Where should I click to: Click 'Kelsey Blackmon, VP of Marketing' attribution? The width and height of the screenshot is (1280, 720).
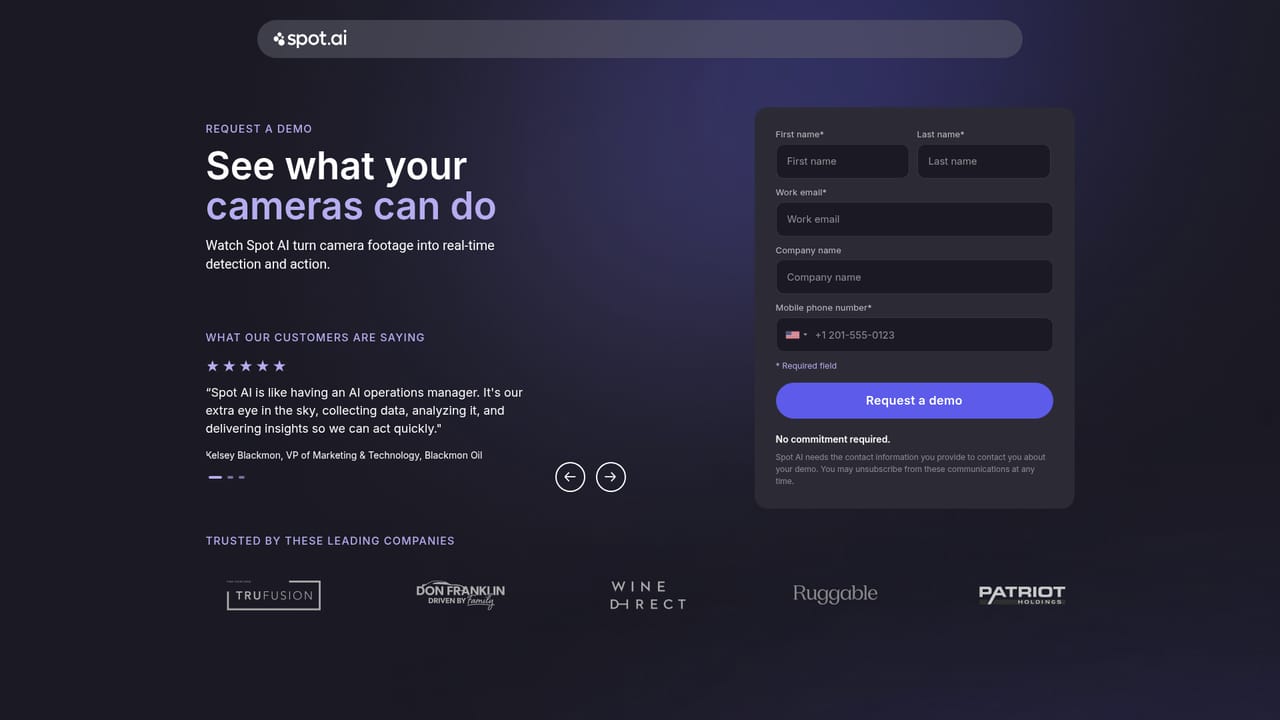(x=344, y=455)
